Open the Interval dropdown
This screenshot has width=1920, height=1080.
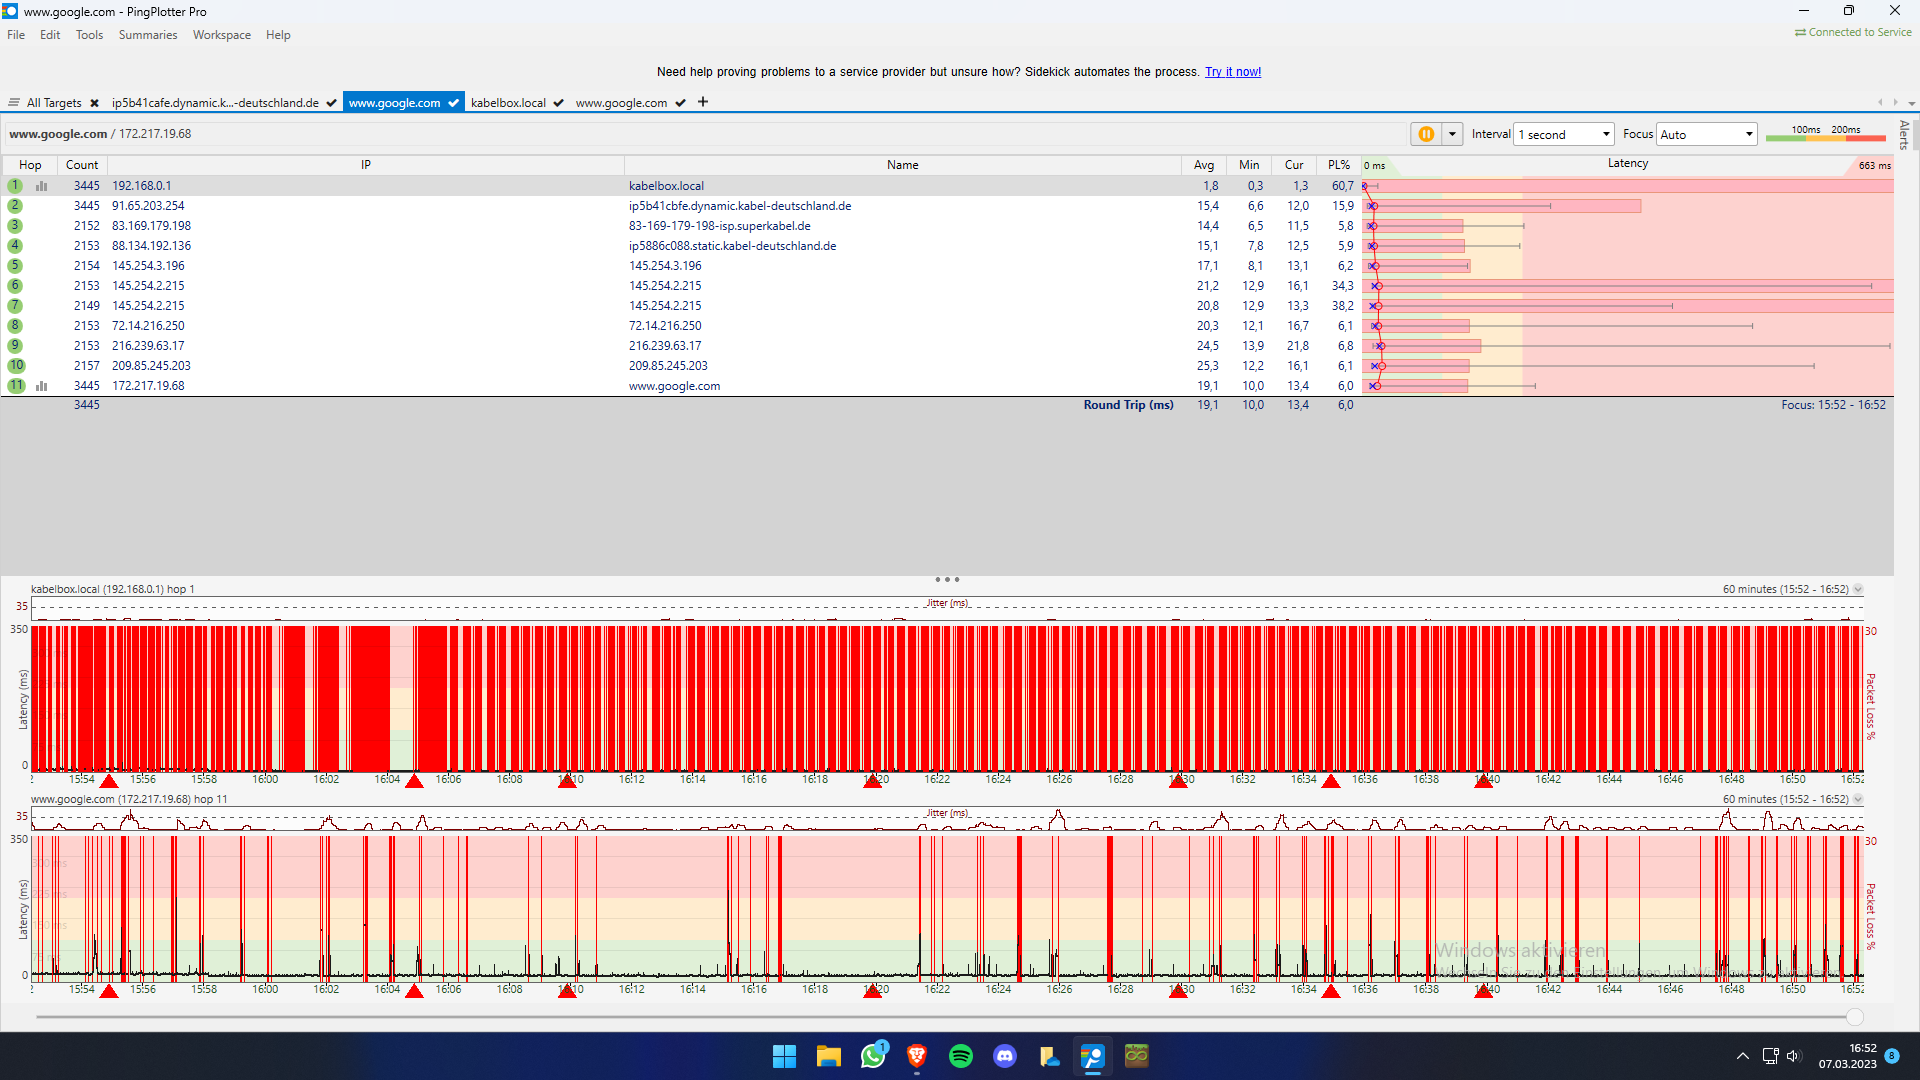click(x=1604, y=133)
